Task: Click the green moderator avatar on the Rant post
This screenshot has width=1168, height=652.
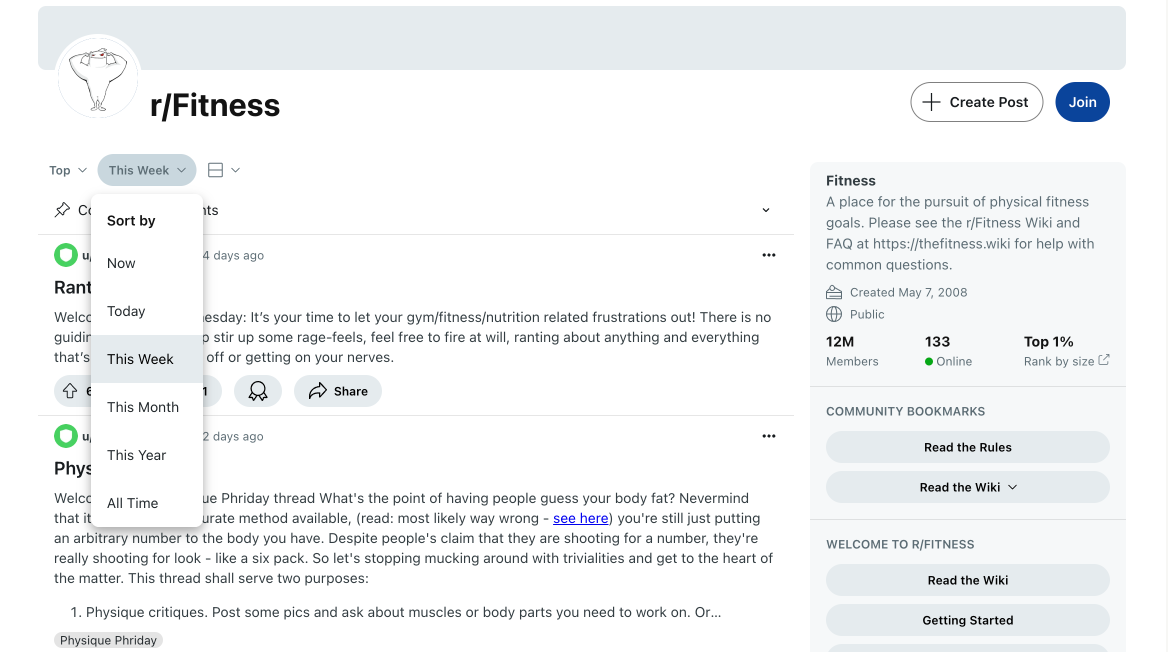Action: point(66,255)
